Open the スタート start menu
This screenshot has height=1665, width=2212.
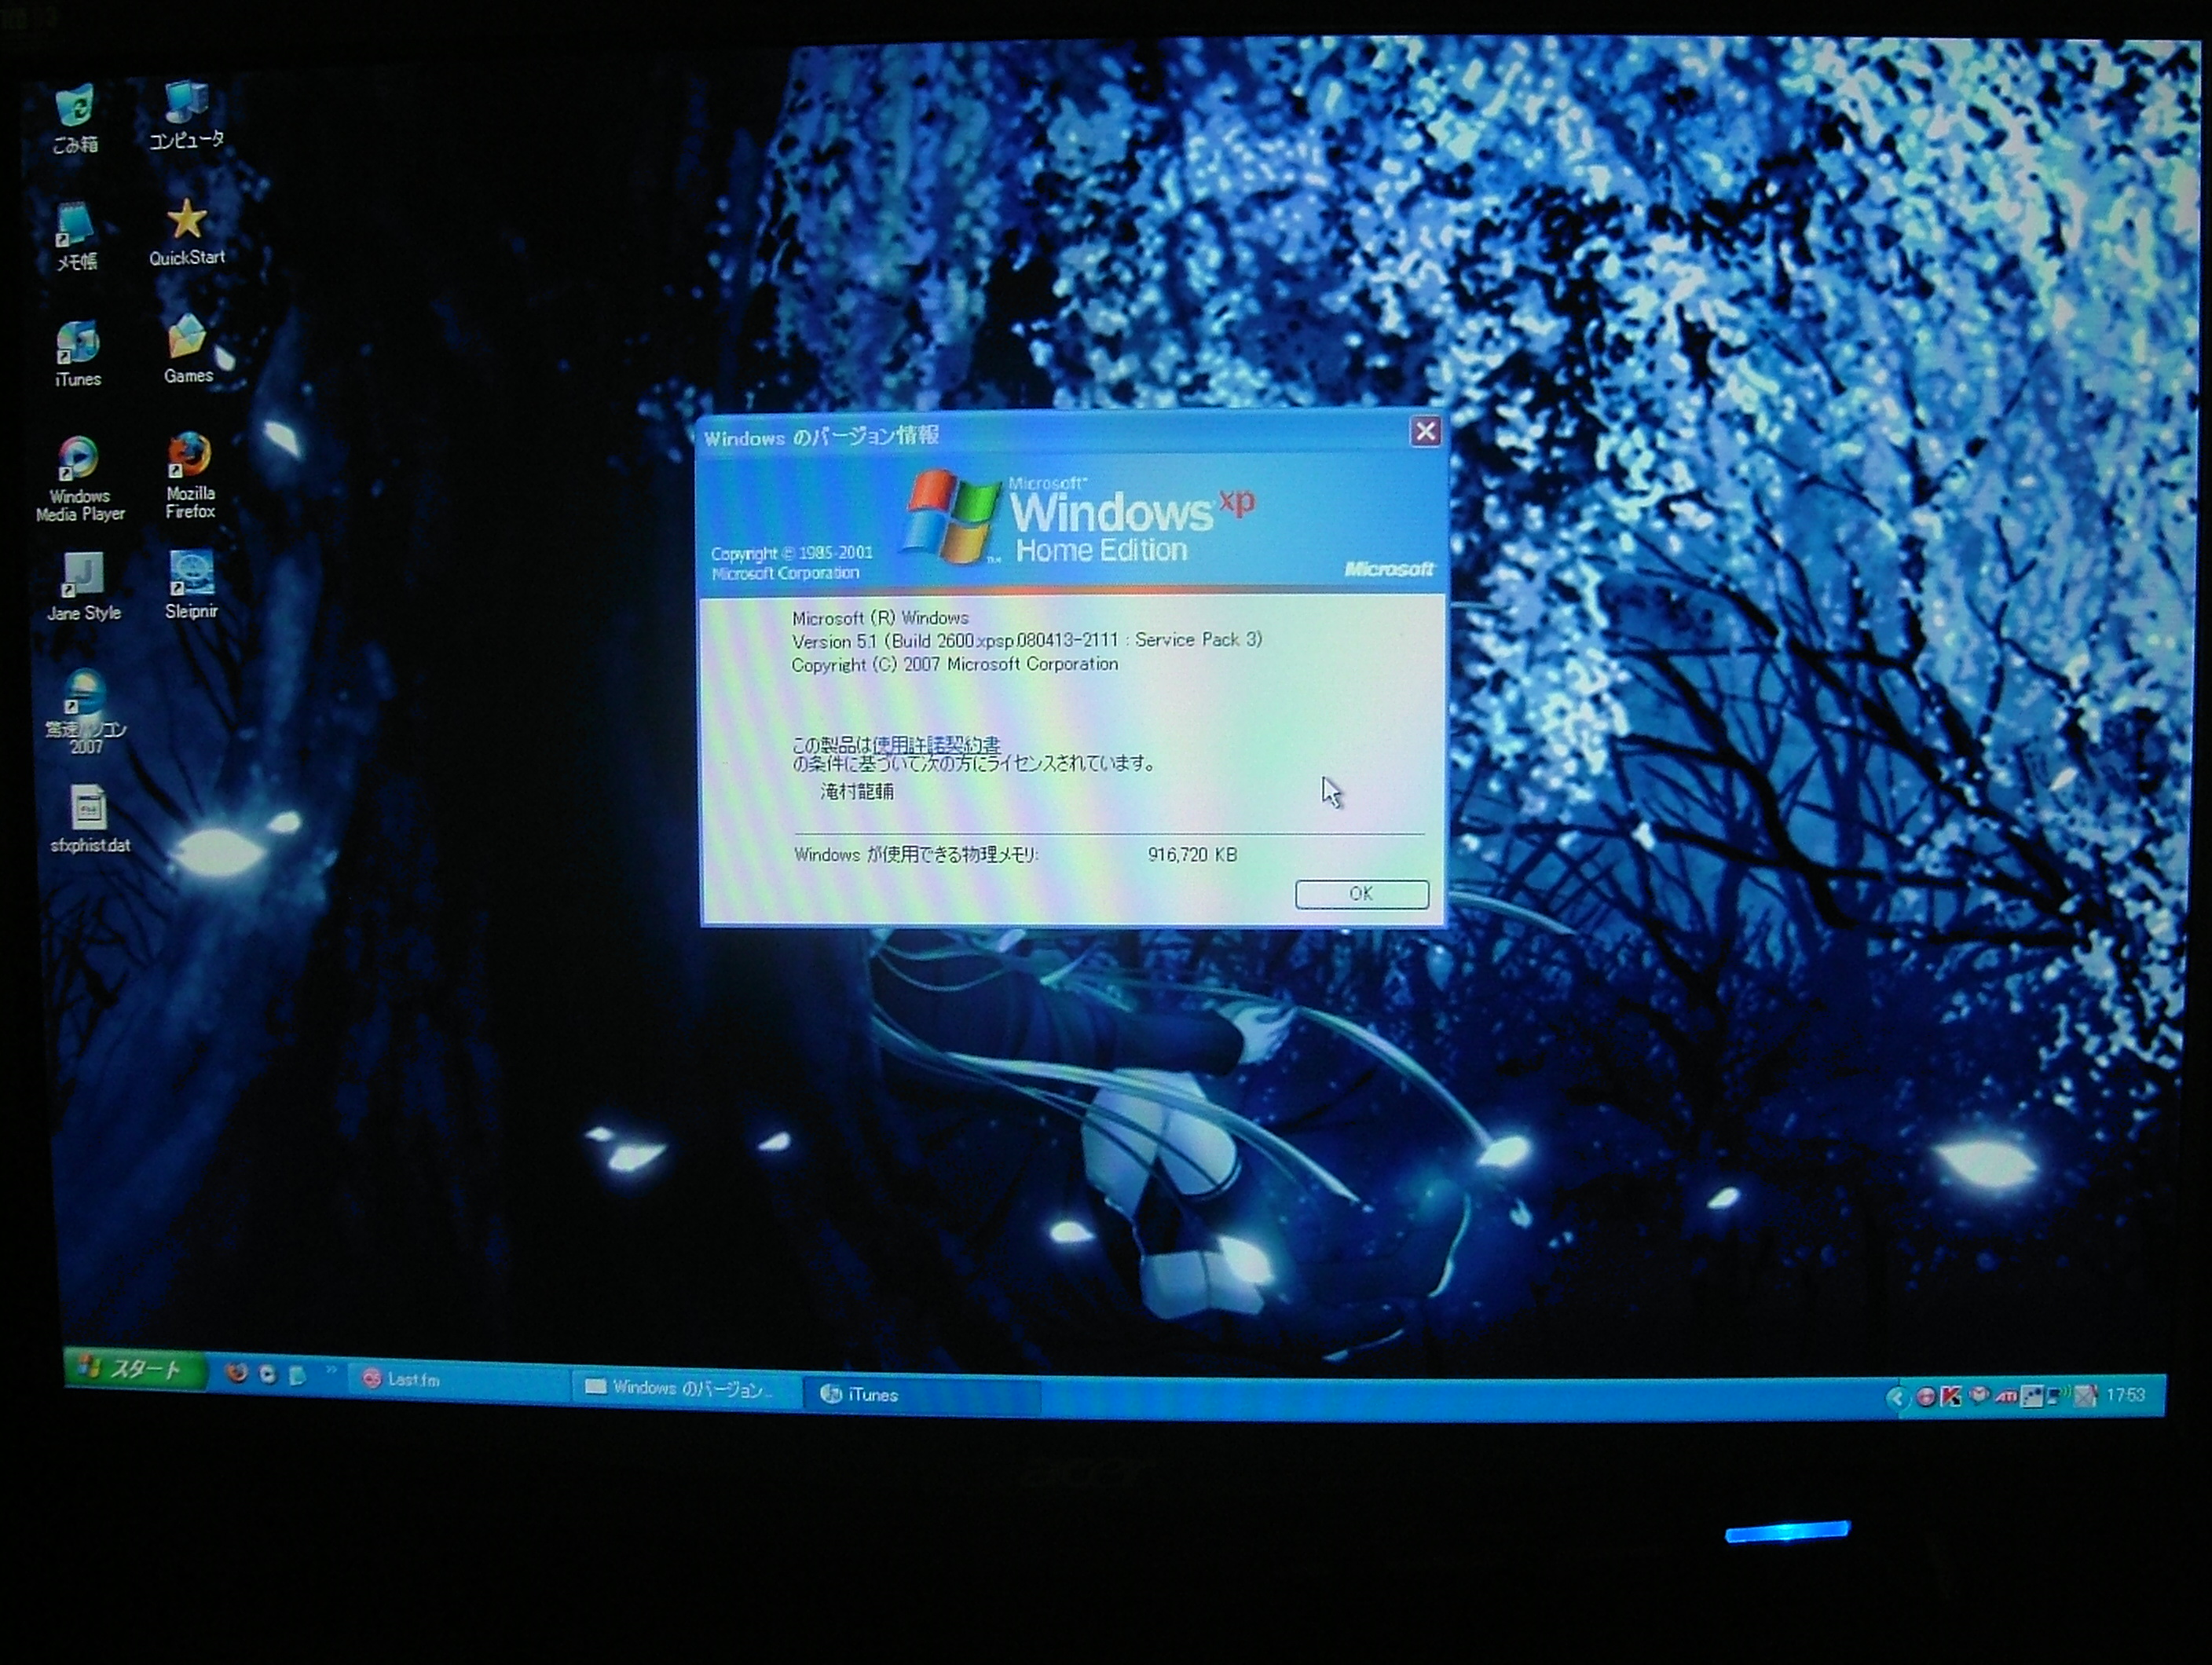135,1369
